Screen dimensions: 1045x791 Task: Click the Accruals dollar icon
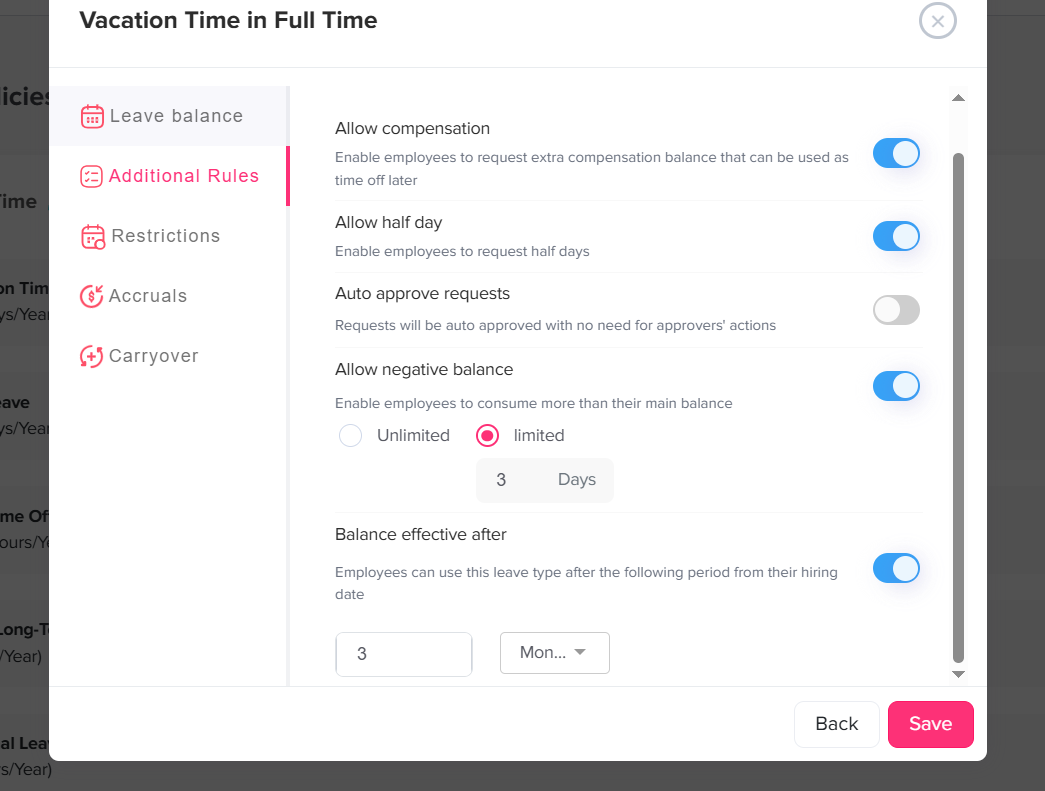(91, 296)
